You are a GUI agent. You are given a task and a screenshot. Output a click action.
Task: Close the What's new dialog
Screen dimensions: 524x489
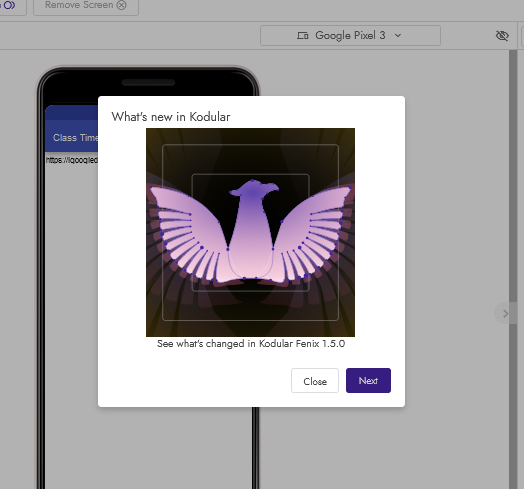pos(315,381)
